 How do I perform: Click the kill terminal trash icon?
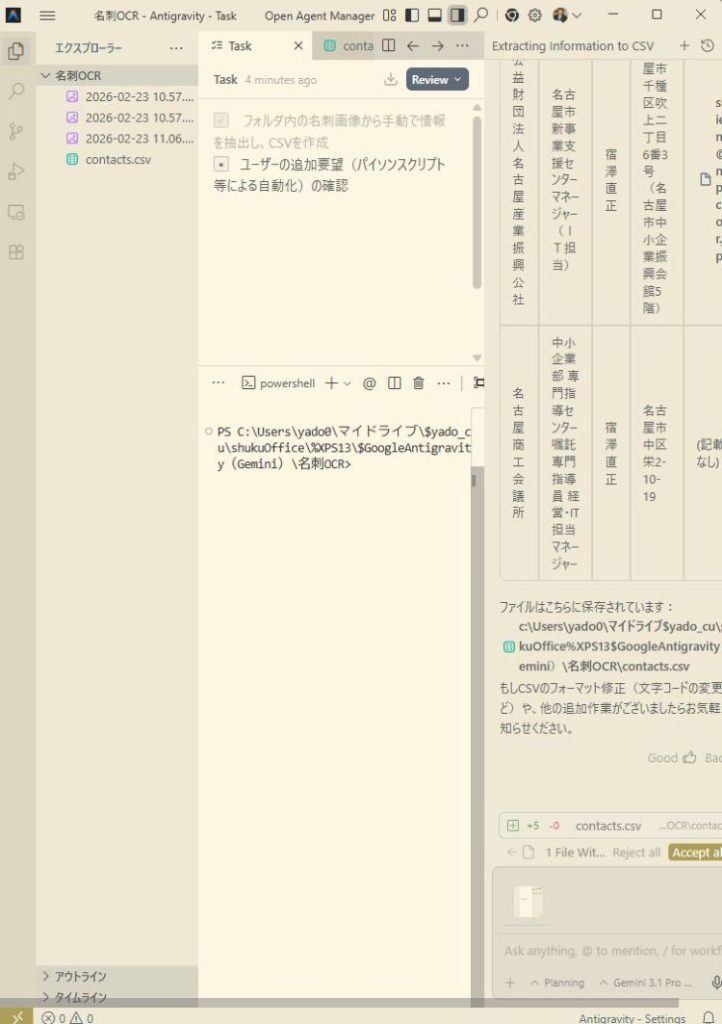point(419,383)
